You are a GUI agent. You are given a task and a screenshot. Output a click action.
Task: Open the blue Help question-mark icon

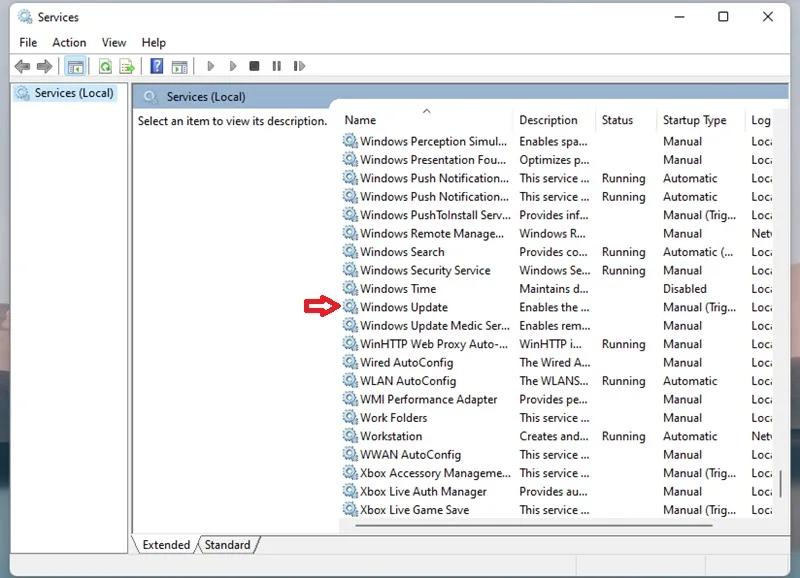coord(157,66)
